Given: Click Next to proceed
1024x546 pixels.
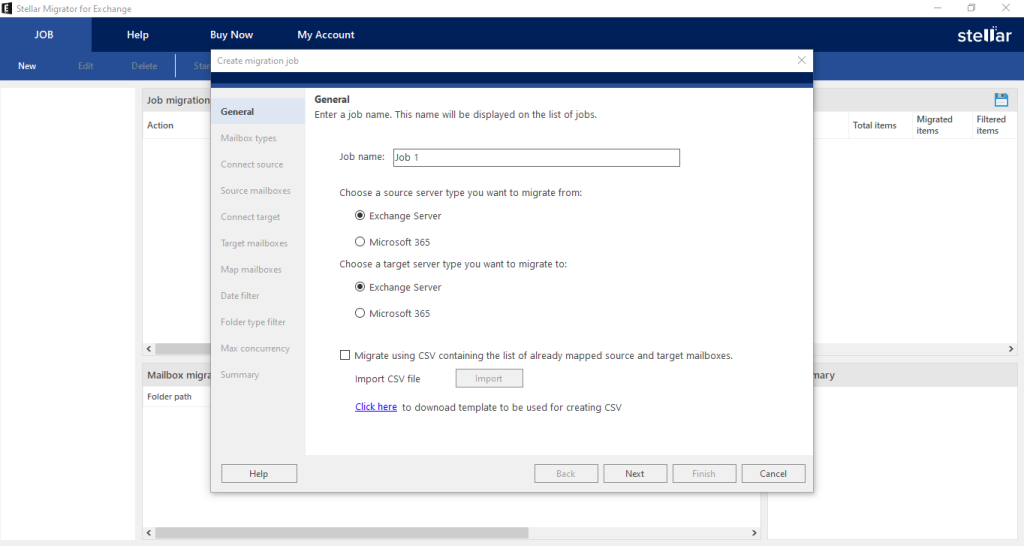Looking at the screenshot, I should pyautogui.click(x=635, y=474).
